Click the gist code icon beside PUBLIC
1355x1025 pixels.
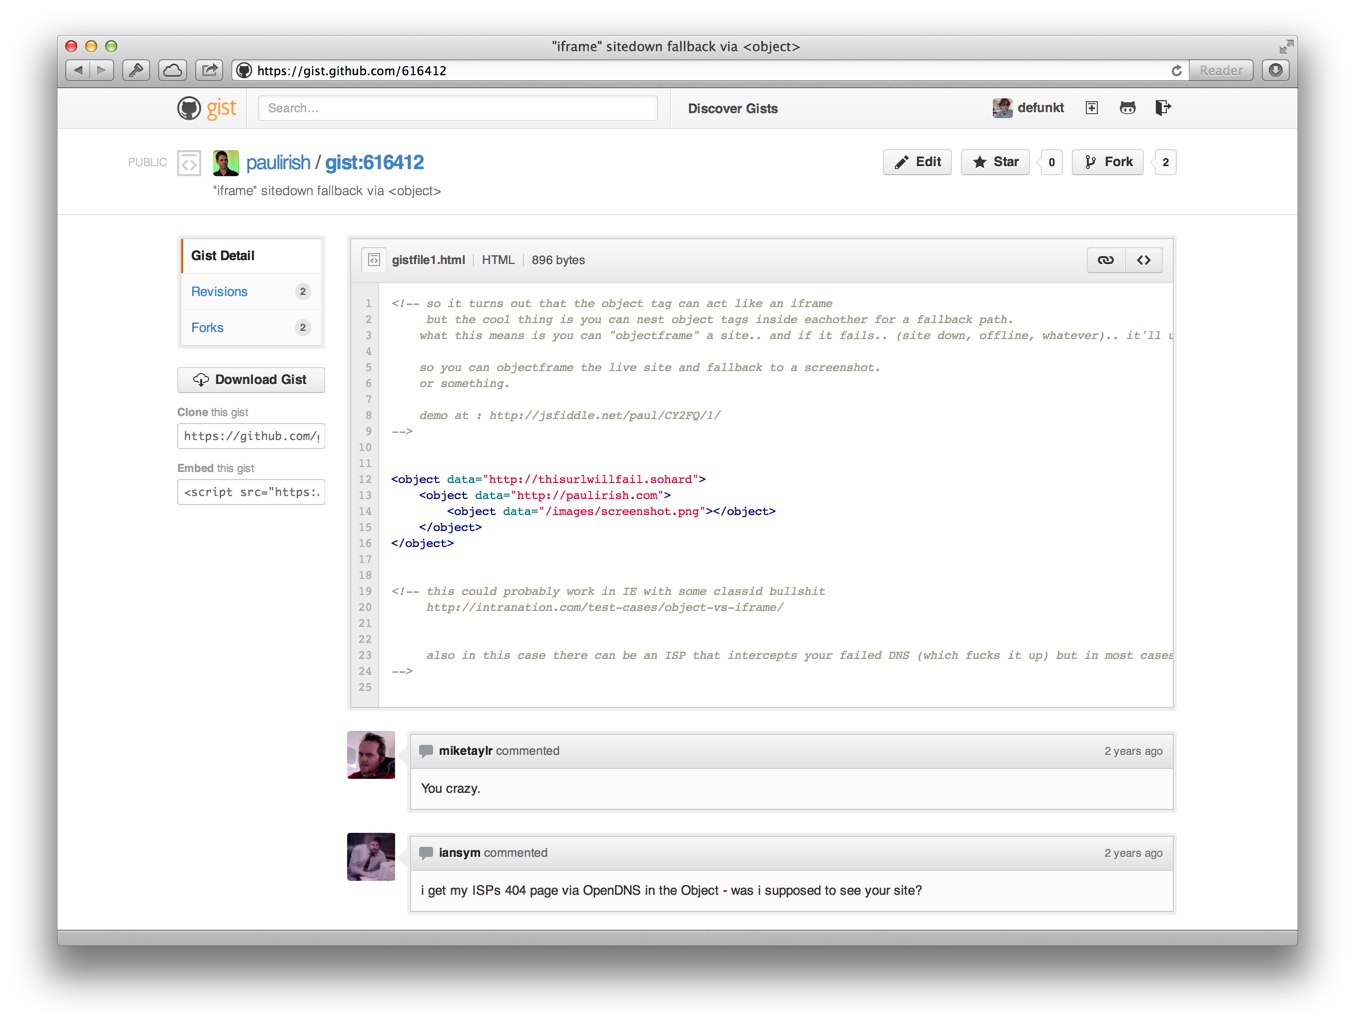[189, 163]
